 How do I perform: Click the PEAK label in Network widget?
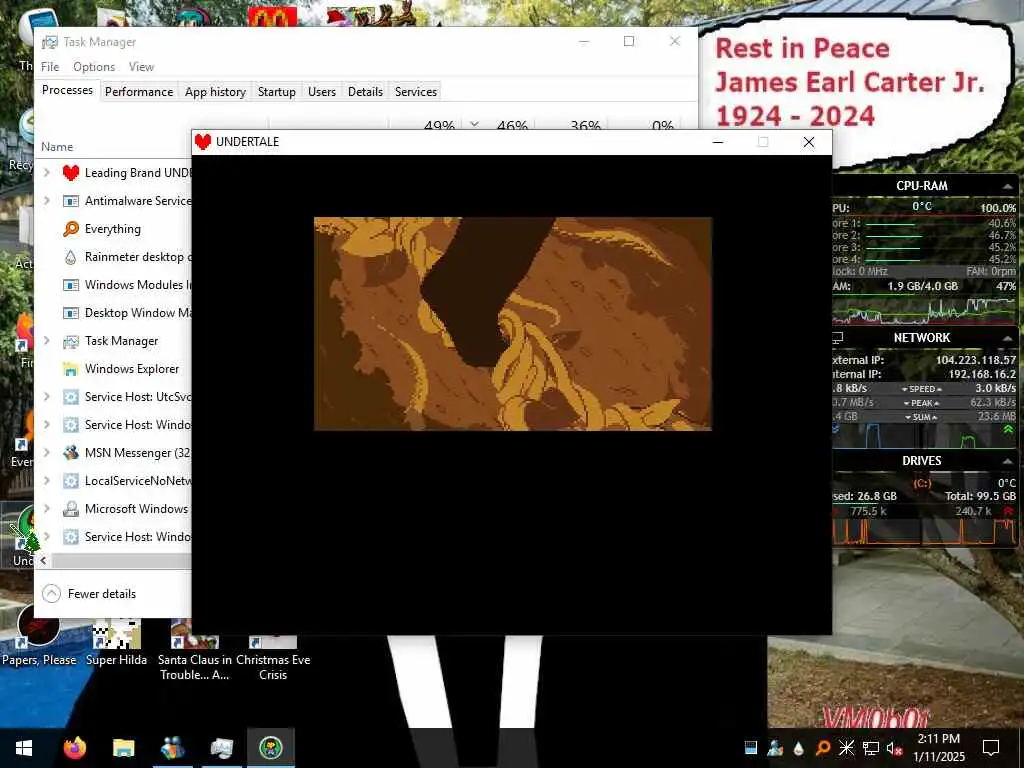coord(921,404)
